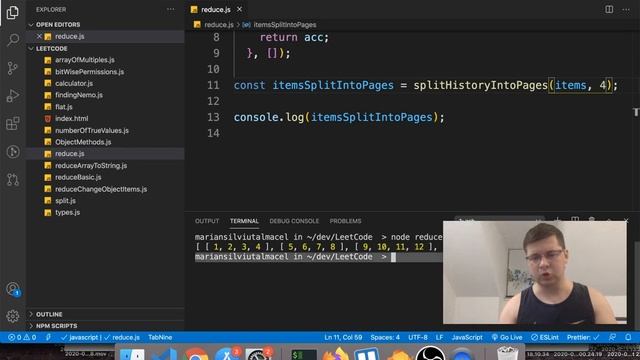Select the reduce.js editor tab
Viewport: 640px width, 360px height.
coord(216,9)
